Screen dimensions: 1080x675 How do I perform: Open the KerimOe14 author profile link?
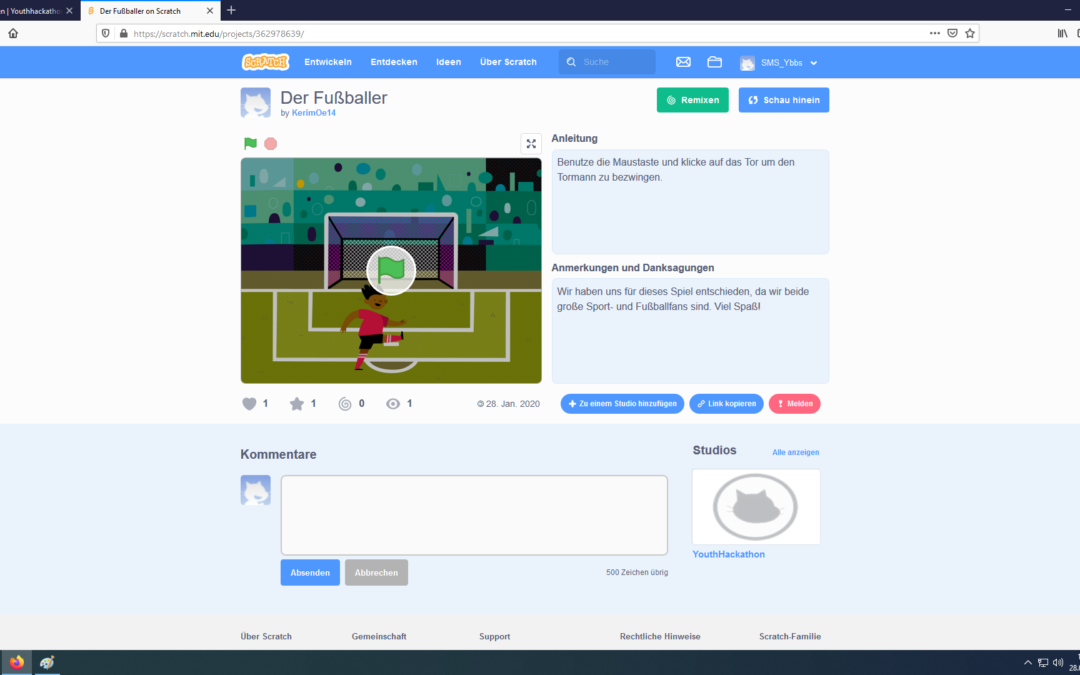coord(313,113)
